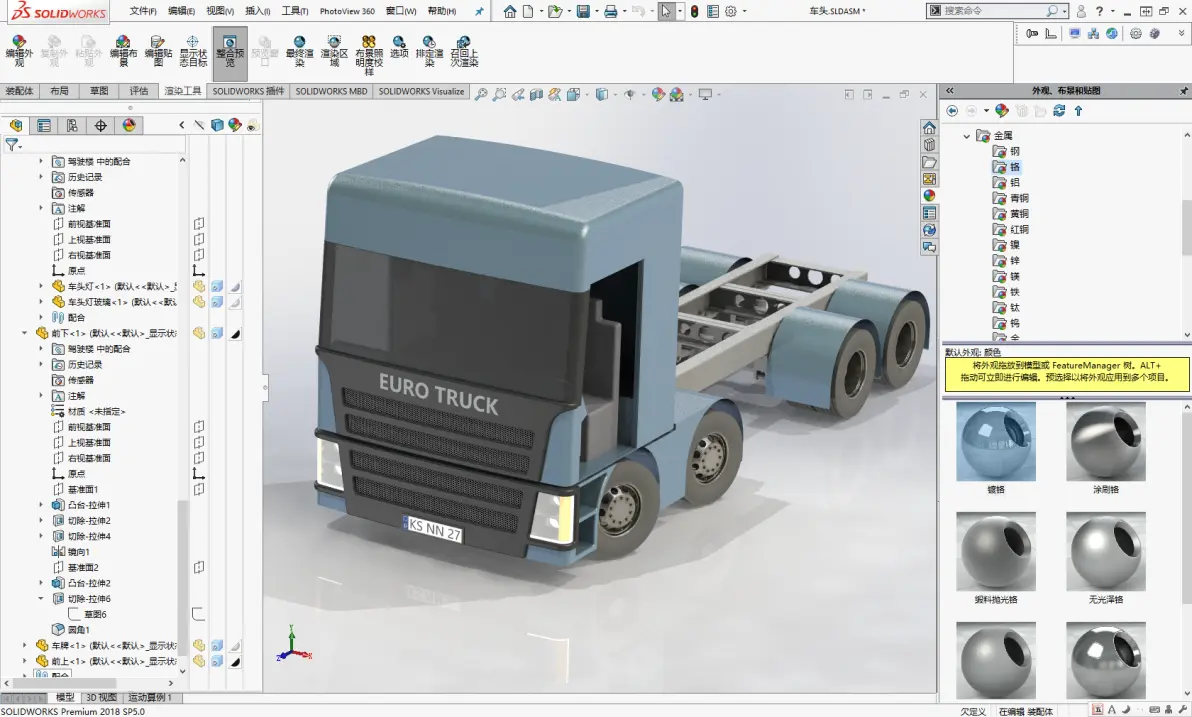Refresh the appearances library list

click(1059, 111)
